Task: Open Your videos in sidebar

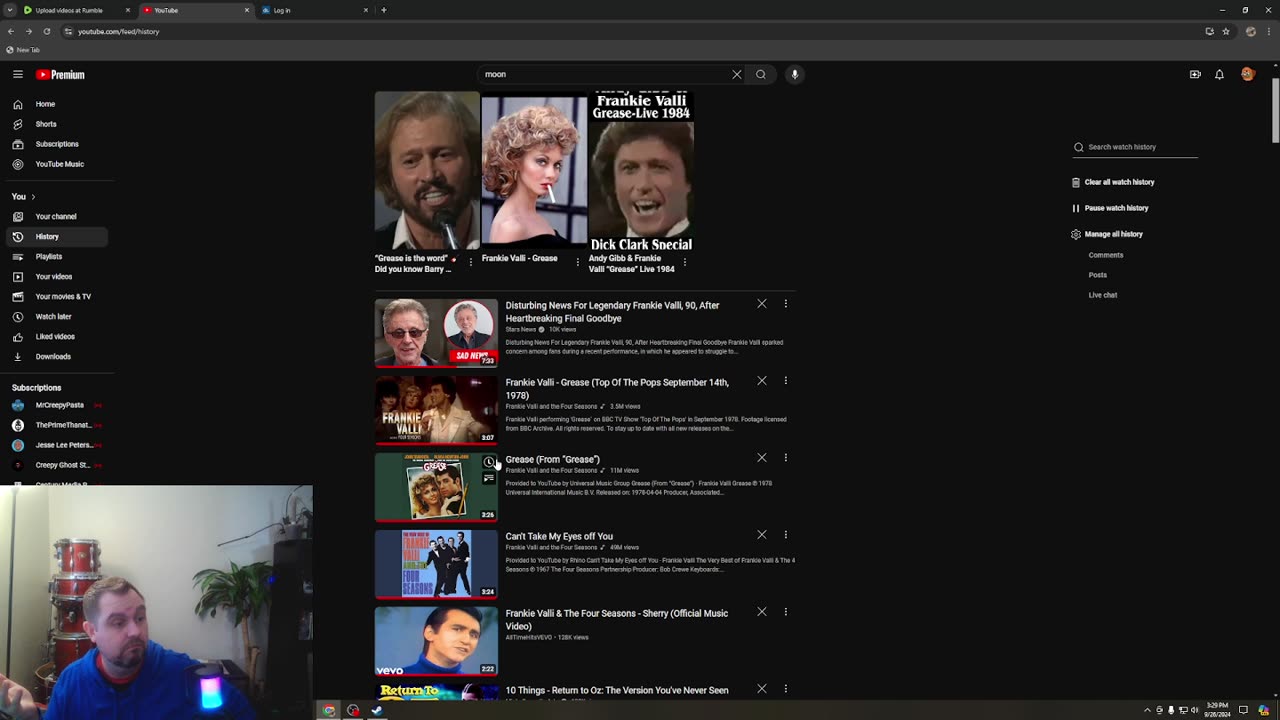Action: [55, 276]
